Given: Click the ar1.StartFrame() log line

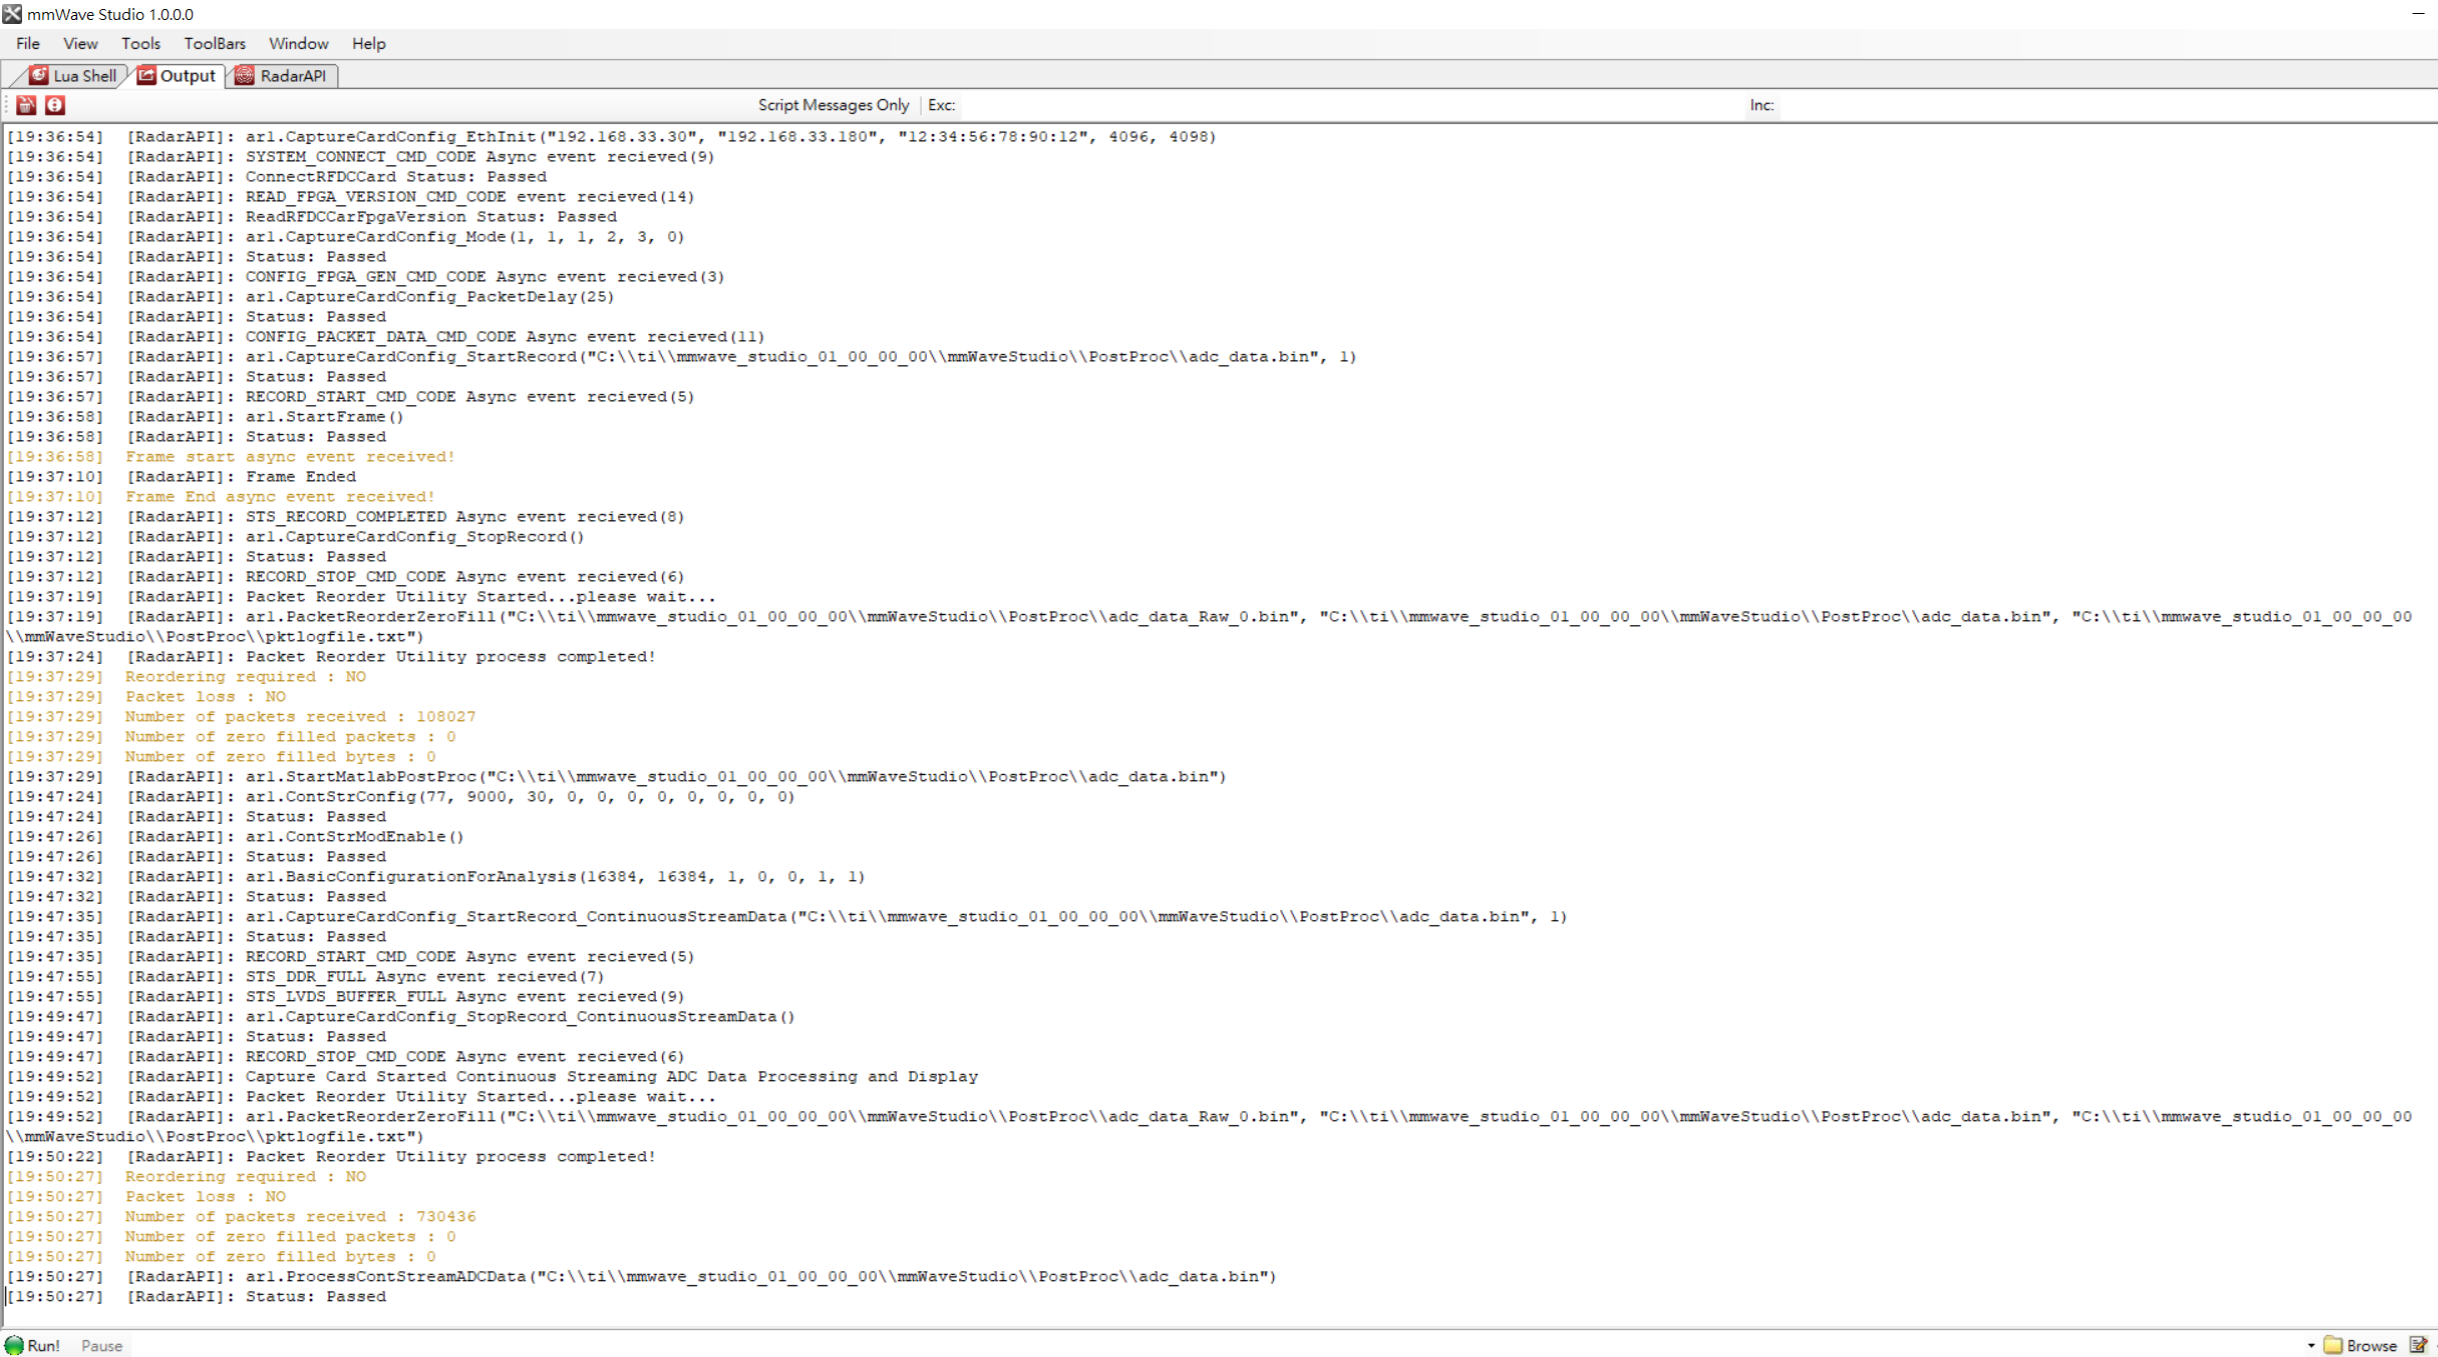Looking at the screenshot, I should pos(205,417).
